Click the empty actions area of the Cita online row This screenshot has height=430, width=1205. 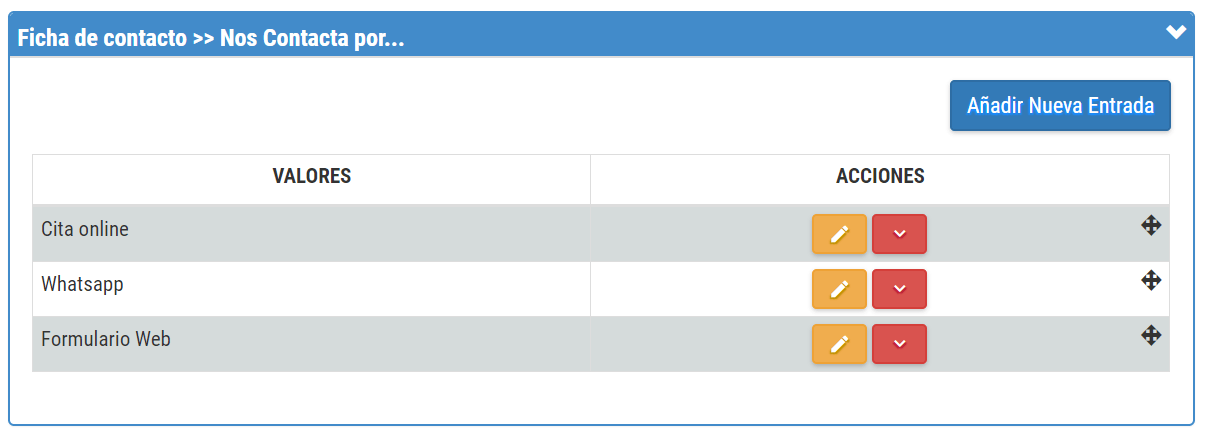point(1030,234)
